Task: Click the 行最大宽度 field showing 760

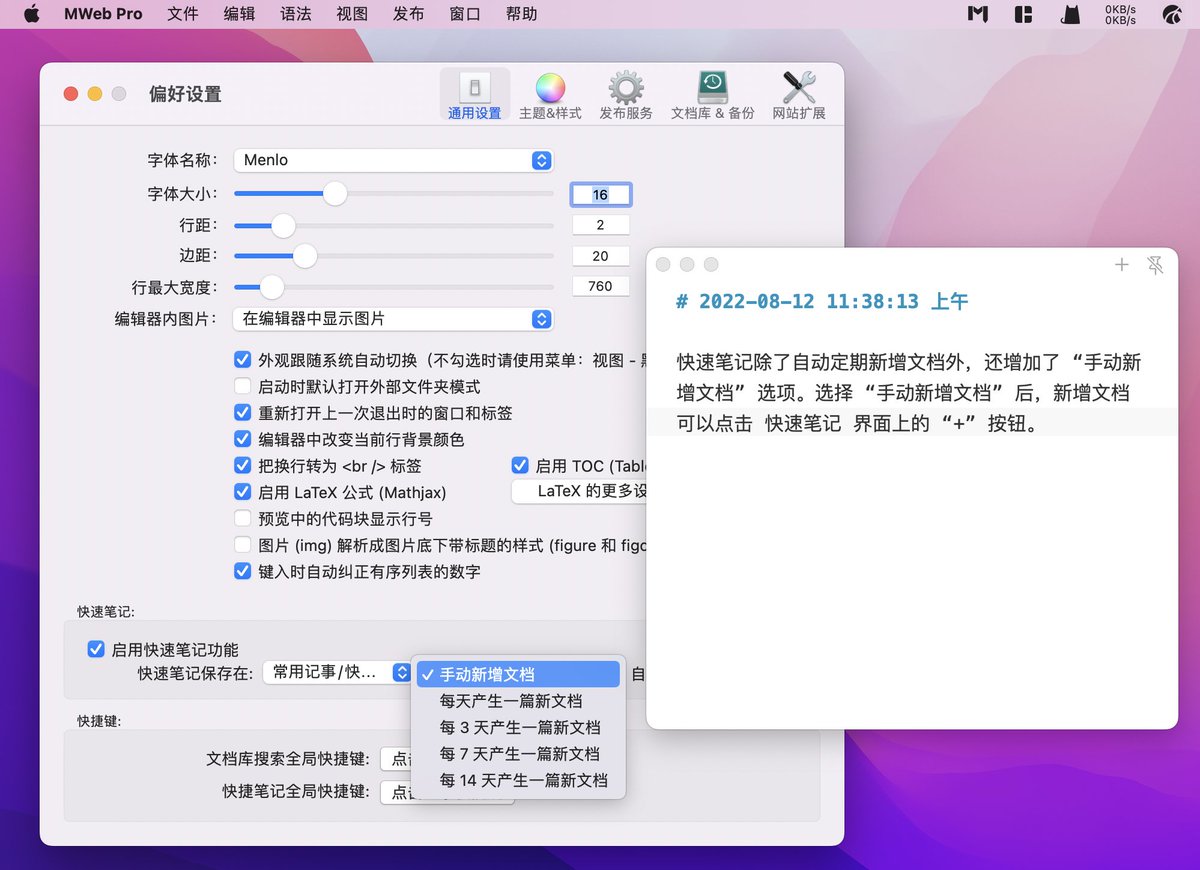Action: 601,287
